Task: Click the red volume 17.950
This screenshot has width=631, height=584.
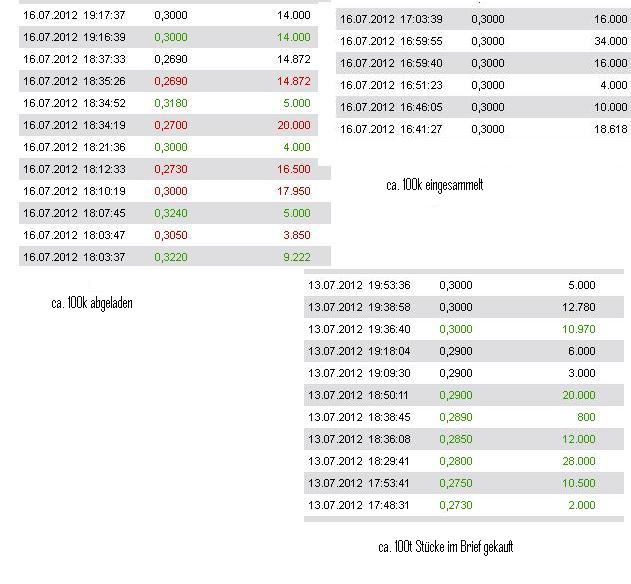Action: pyautogui.click(x=293, y=191)
